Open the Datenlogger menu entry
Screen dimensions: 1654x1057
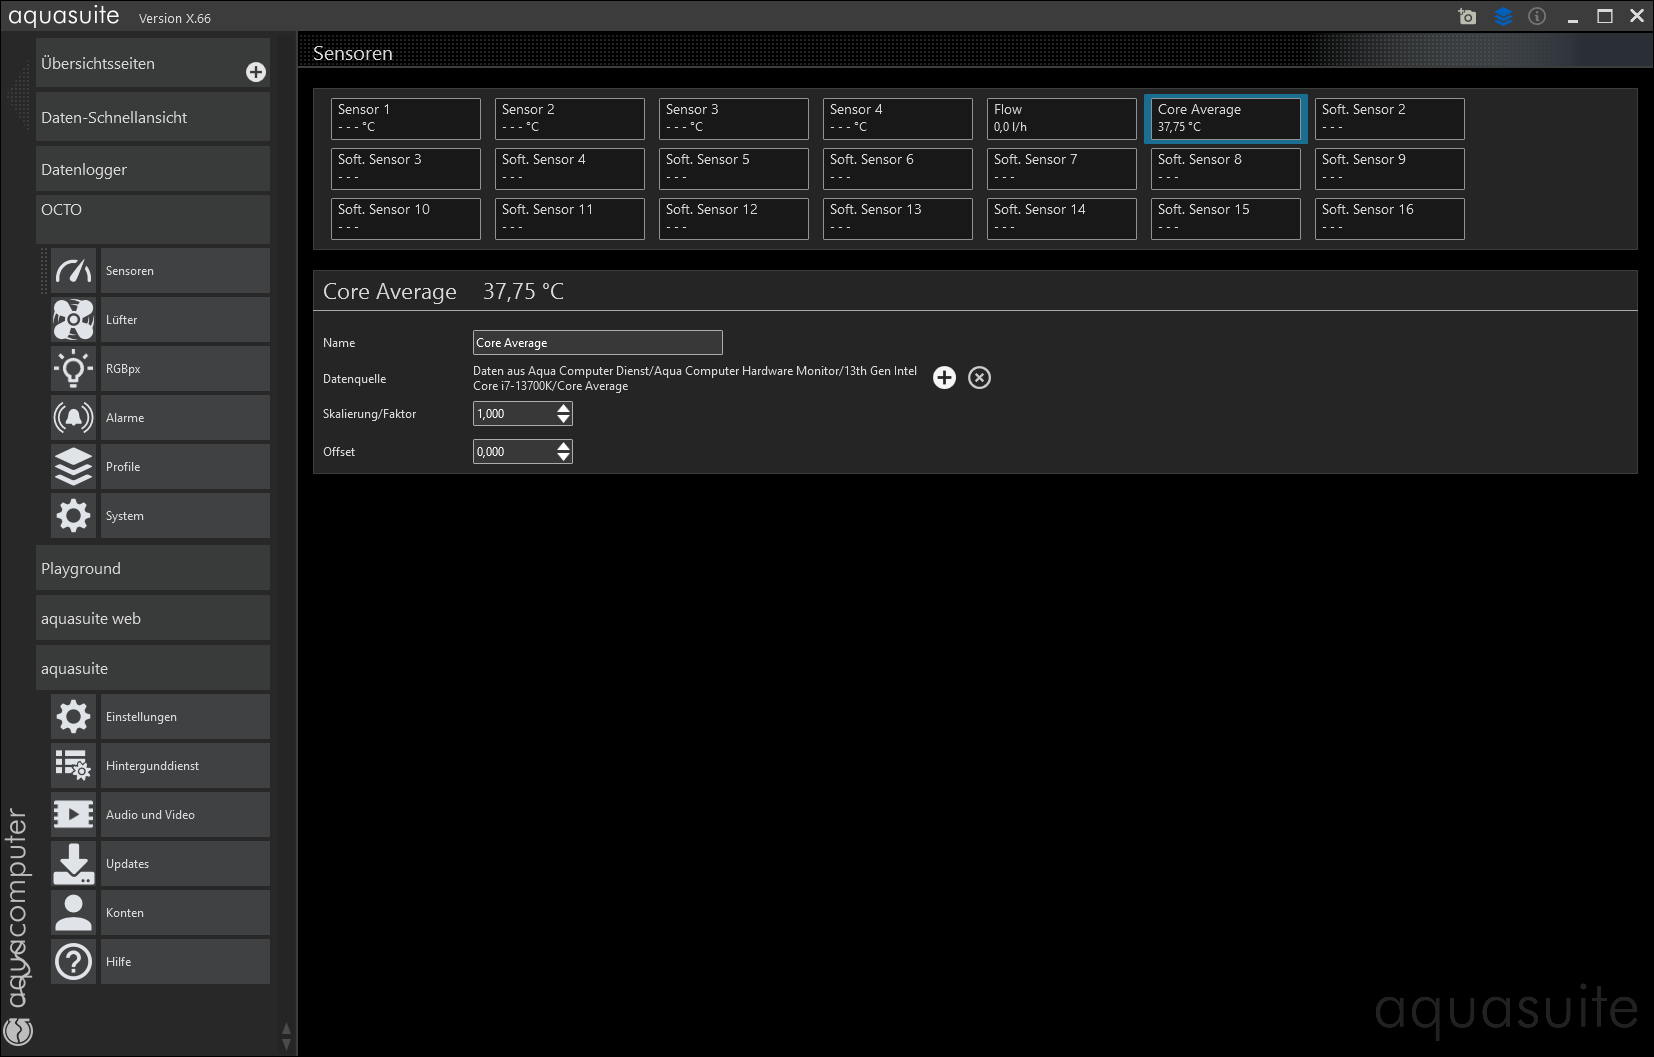click(152, 170)
